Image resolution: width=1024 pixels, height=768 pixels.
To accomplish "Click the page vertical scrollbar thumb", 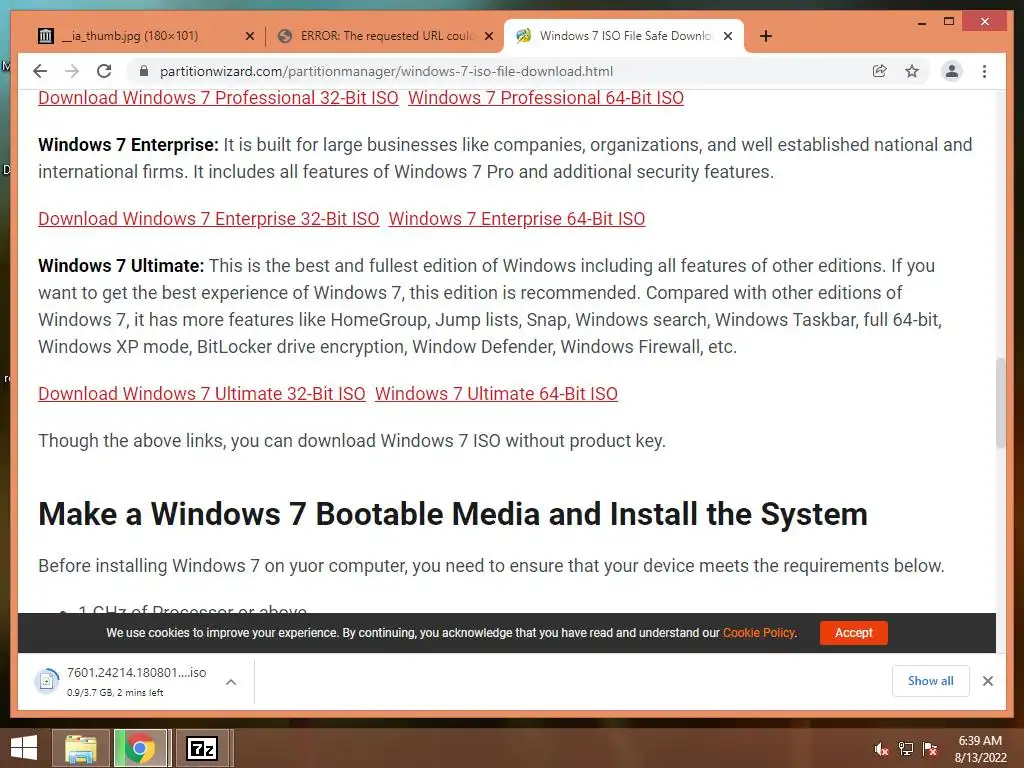I will (1000, 403).
